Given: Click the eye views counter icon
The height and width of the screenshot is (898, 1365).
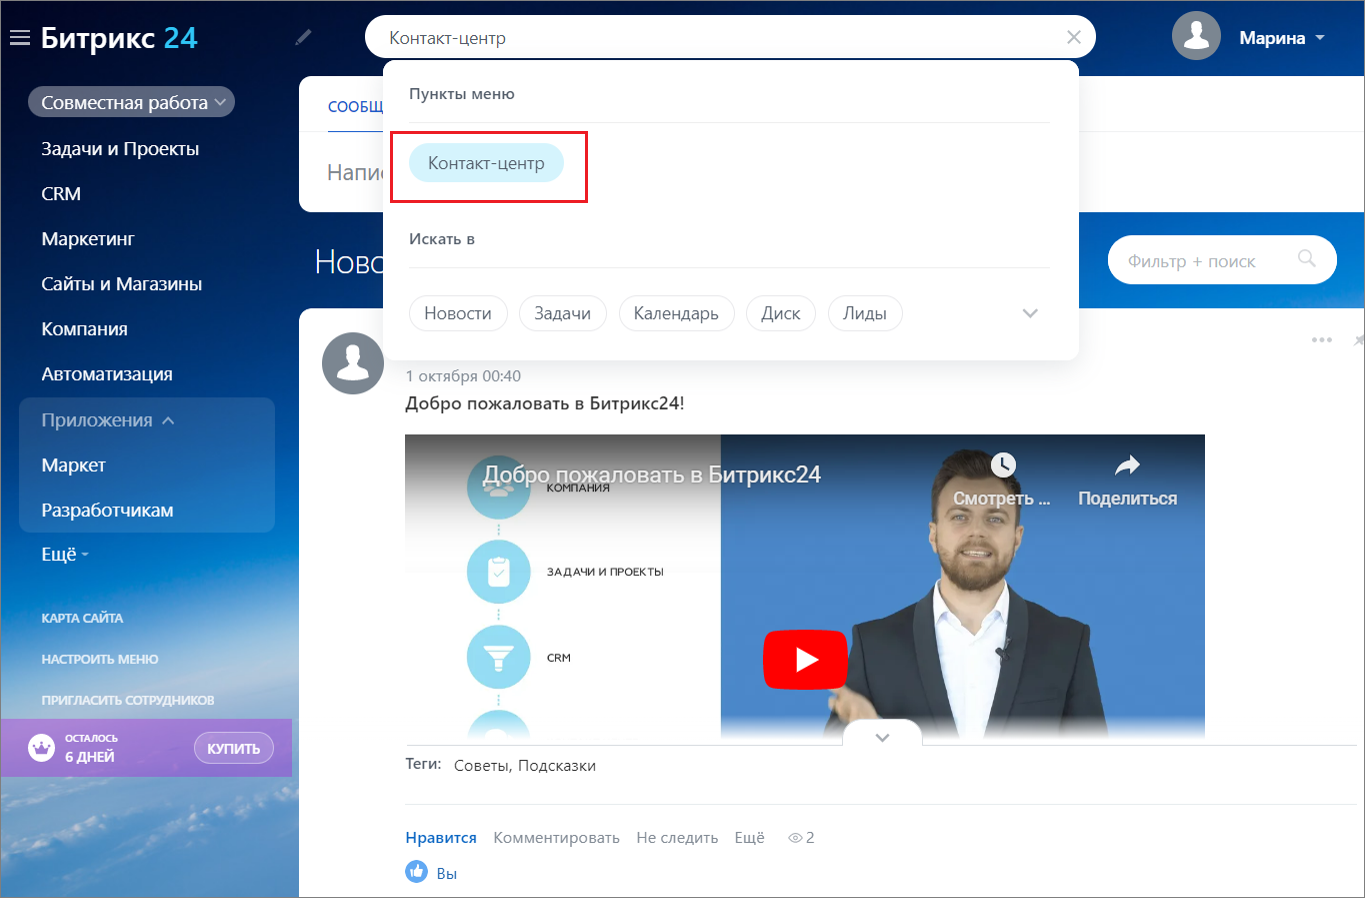Looking at the screenshot, I should click(x=795, y=838).
